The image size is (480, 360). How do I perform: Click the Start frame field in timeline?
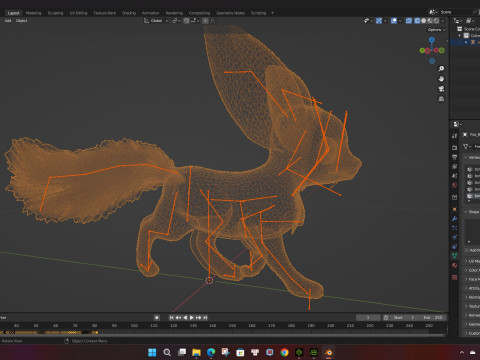pyautogui.click(x=404, y=318)
